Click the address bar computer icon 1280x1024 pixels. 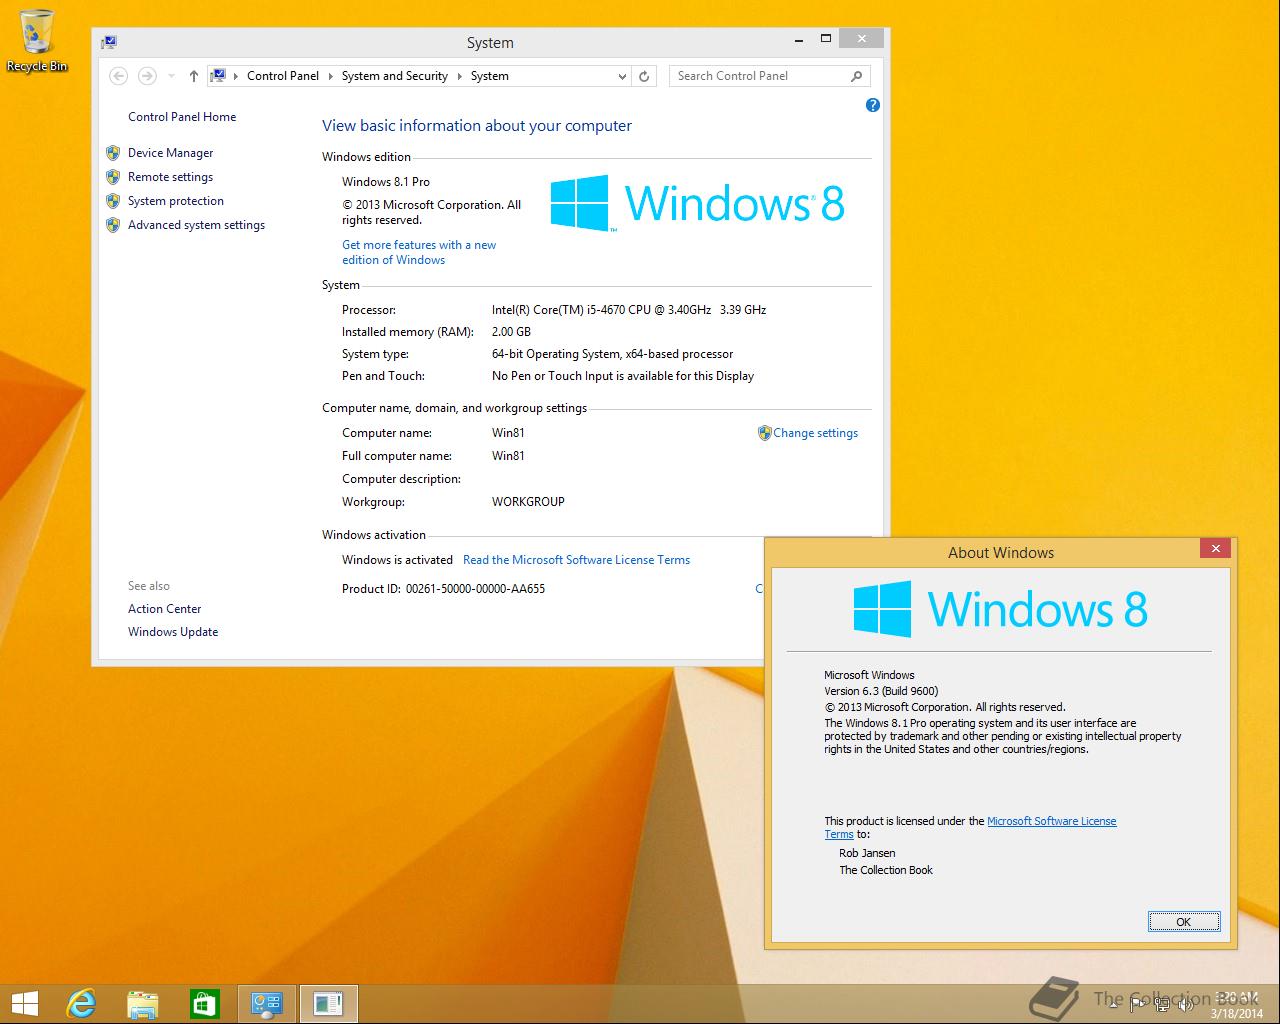218,76
